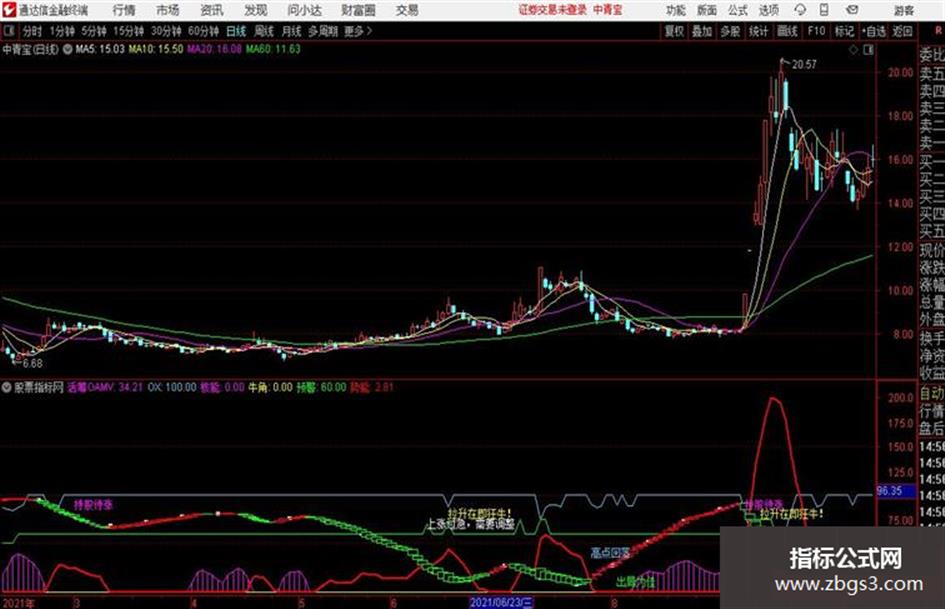The width and height of the screenshot is (945, 609).
Task: Select the 月线 monthly period tab
Action: click(292, 31)
